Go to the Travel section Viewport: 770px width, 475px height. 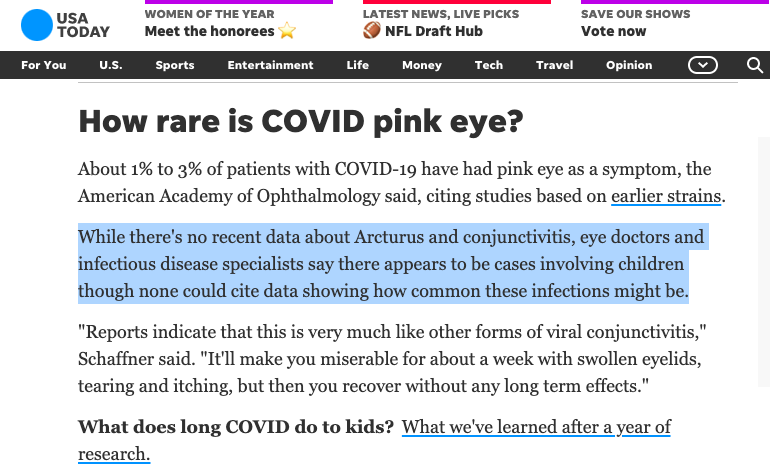(554, 65)
